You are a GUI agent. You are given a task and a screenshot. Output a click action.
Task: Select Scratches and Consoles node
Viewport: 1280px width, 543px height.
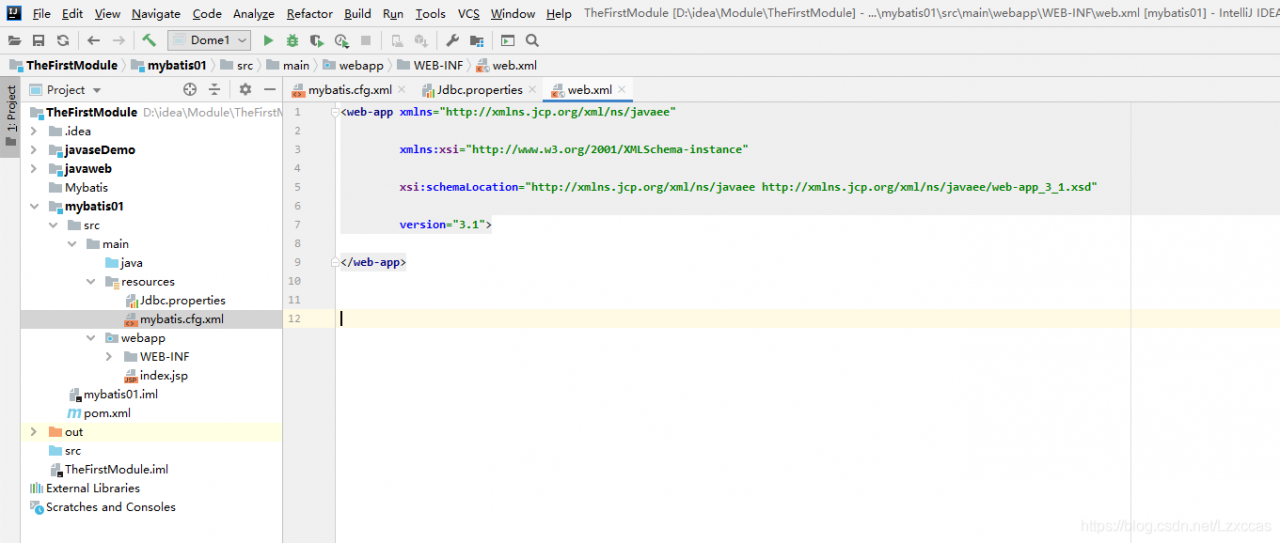click(103, 507)
